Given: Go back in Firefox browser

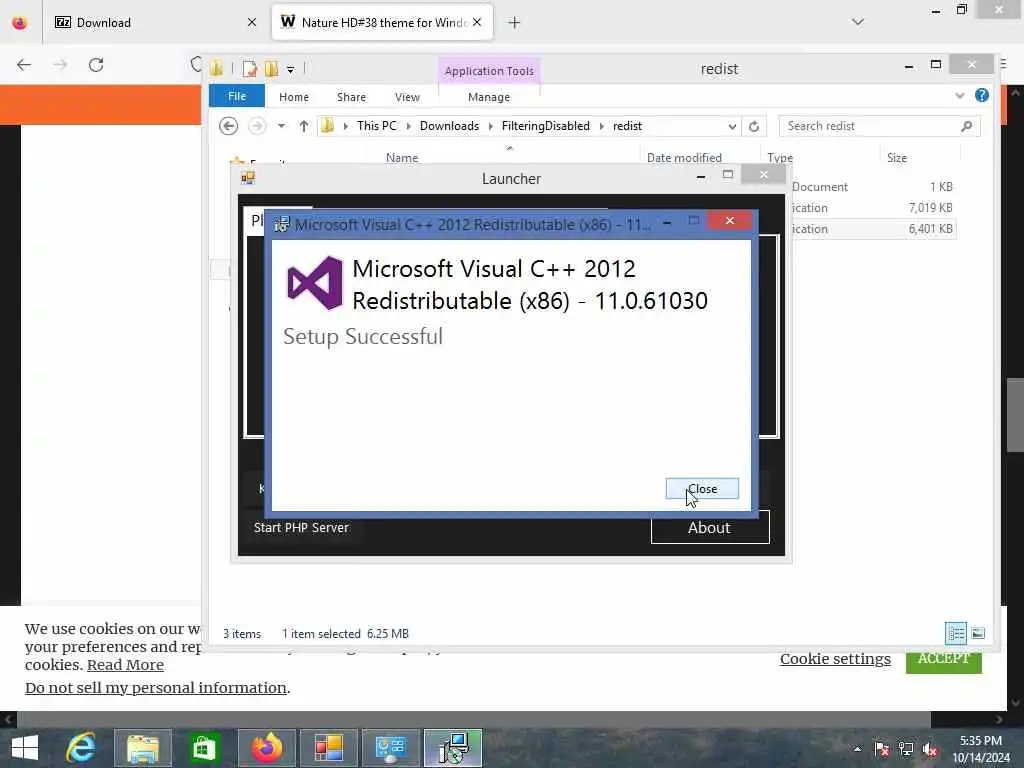Looking at the screenshot, I should [24, 65].
